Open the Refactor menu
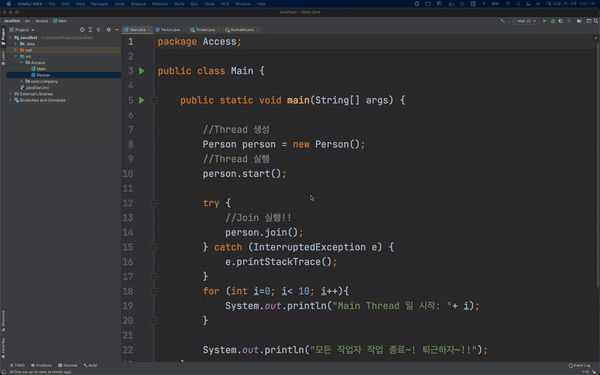600x375 pixels. [x=160, y=4]
